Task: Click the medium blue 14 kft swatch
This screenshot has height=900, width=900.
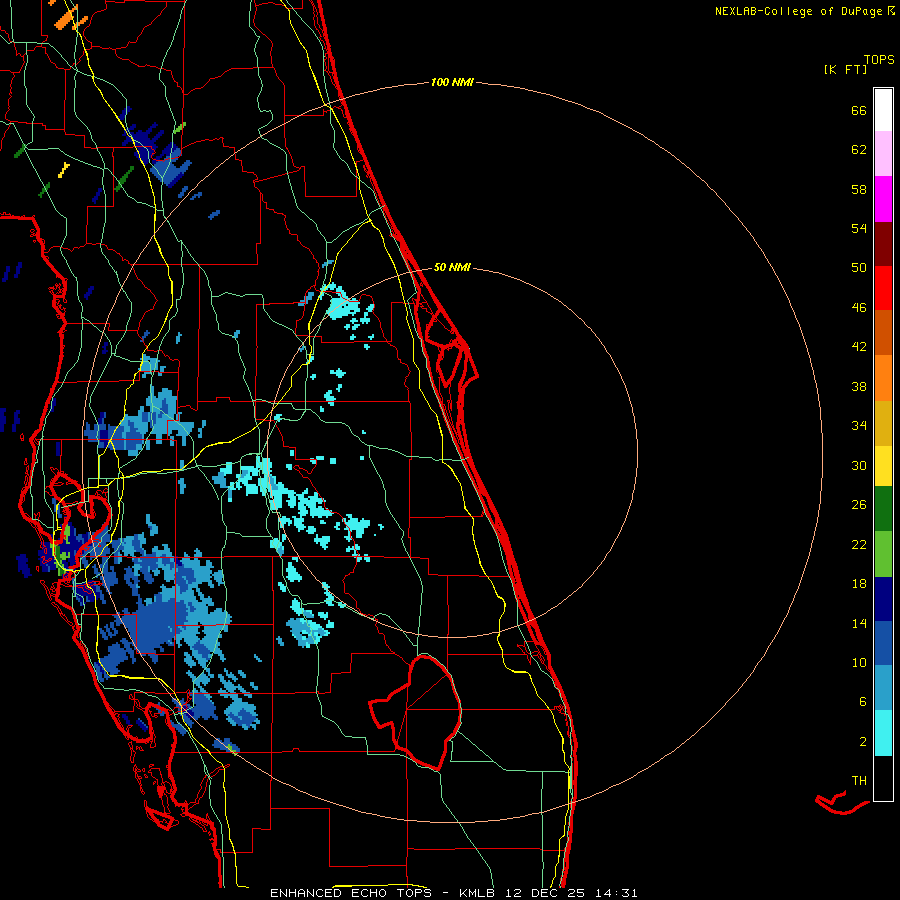Action: coord(883,643)
